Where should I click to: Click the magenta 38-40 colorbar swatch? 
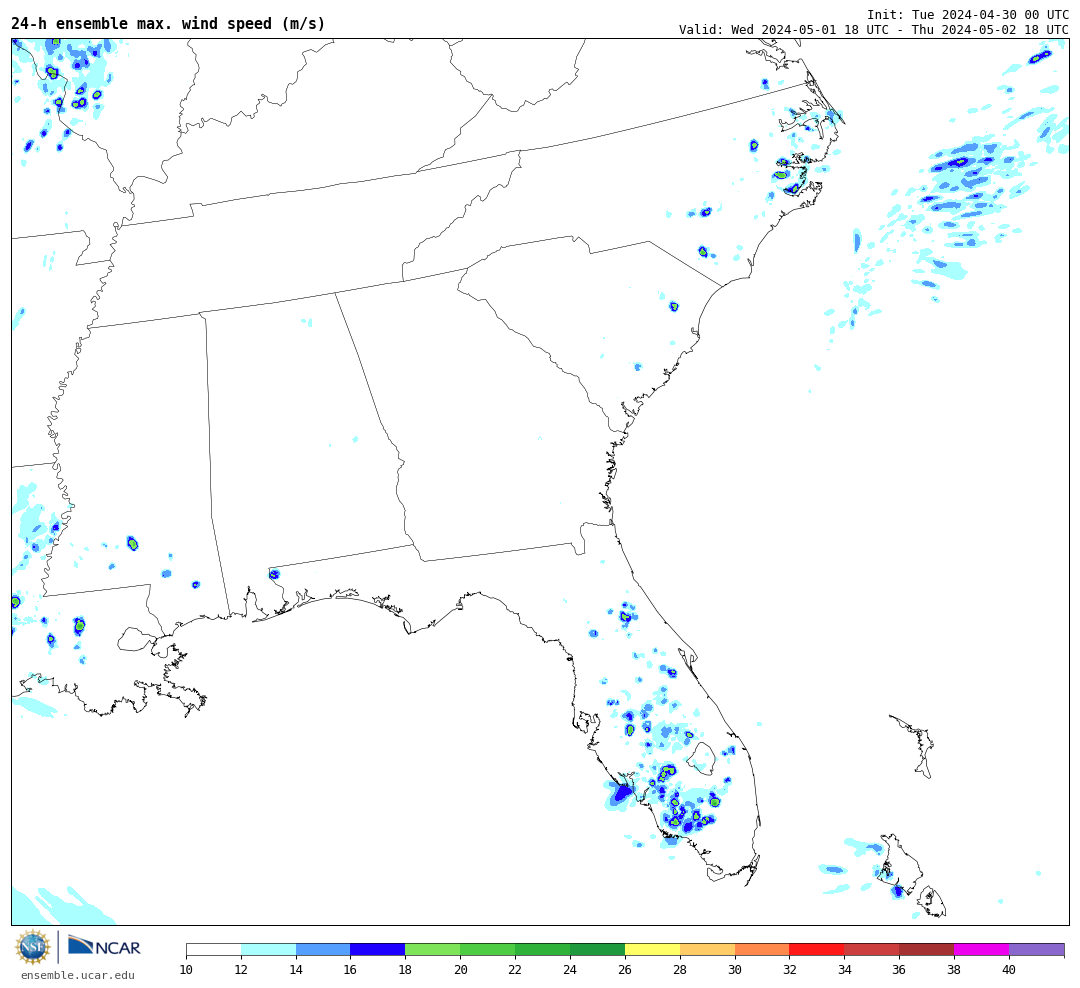tap(982, 950)
